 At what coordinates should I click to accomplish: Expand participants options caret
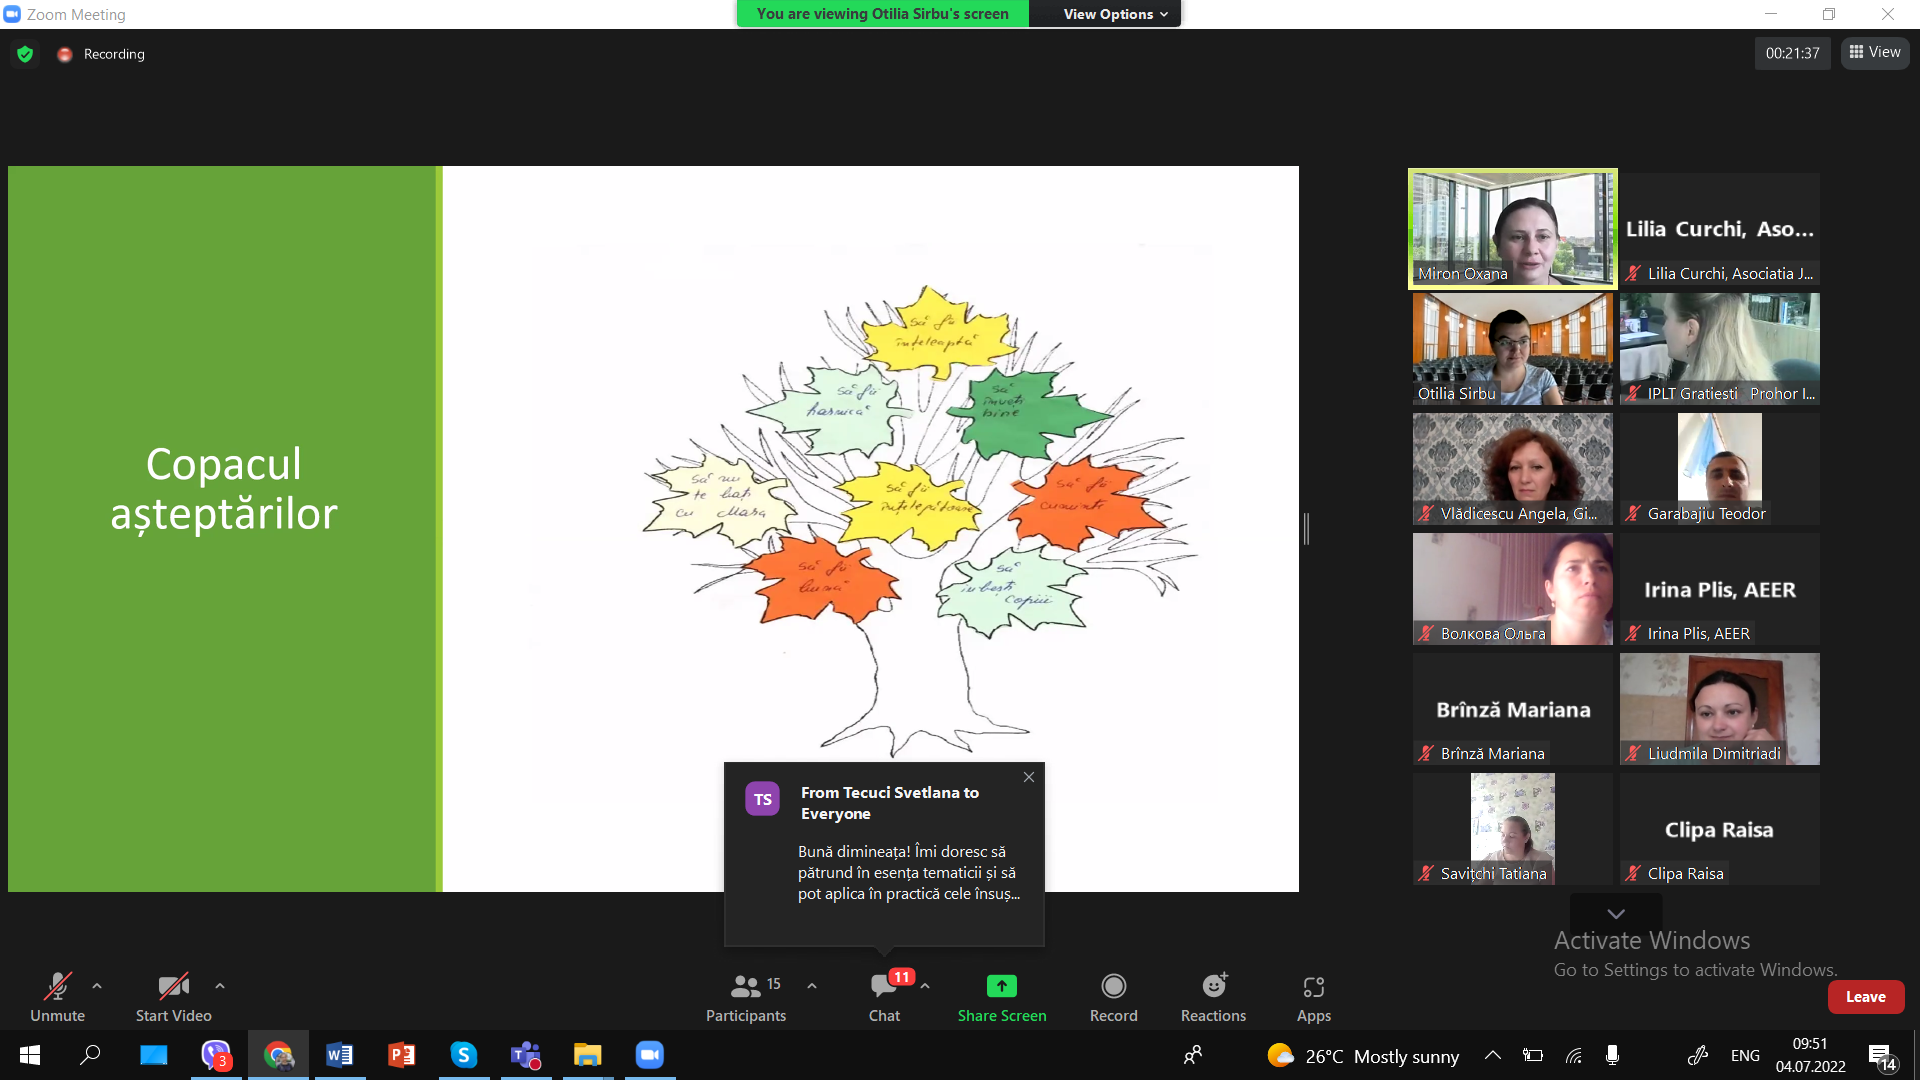click(x=812, y=986)
